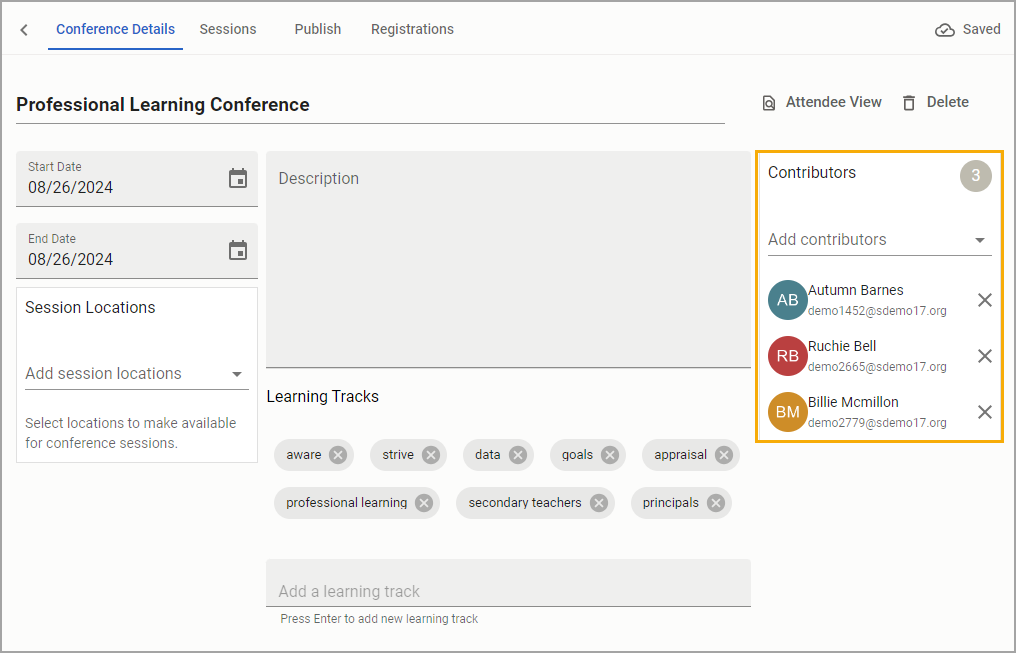
Task: Open the End Date calendar picker
Action: (x=238, y=250)
